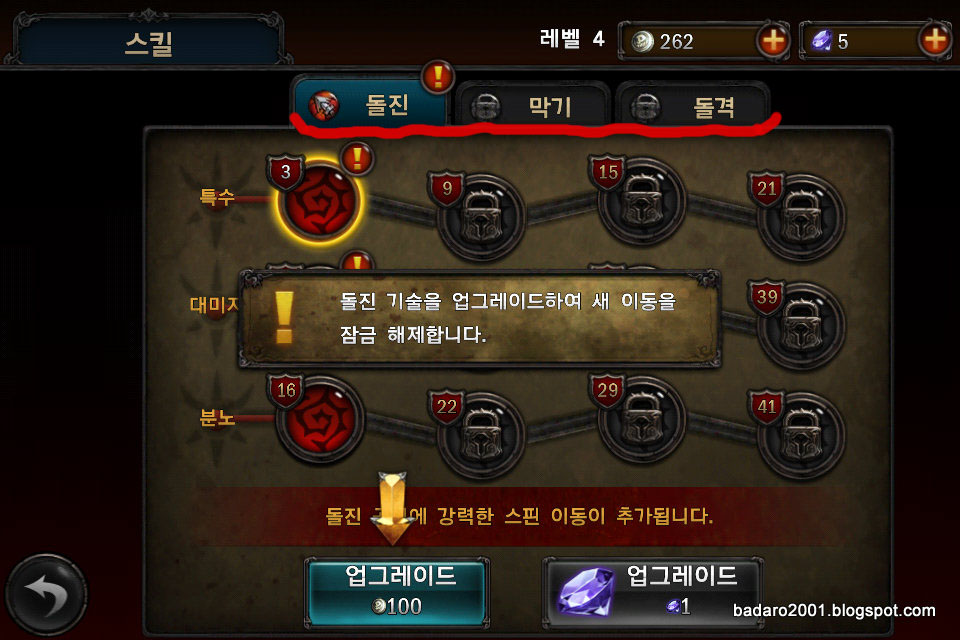Add more purple gems with plus button
Screen dimensions: 960x640
[x=935, y=41]
